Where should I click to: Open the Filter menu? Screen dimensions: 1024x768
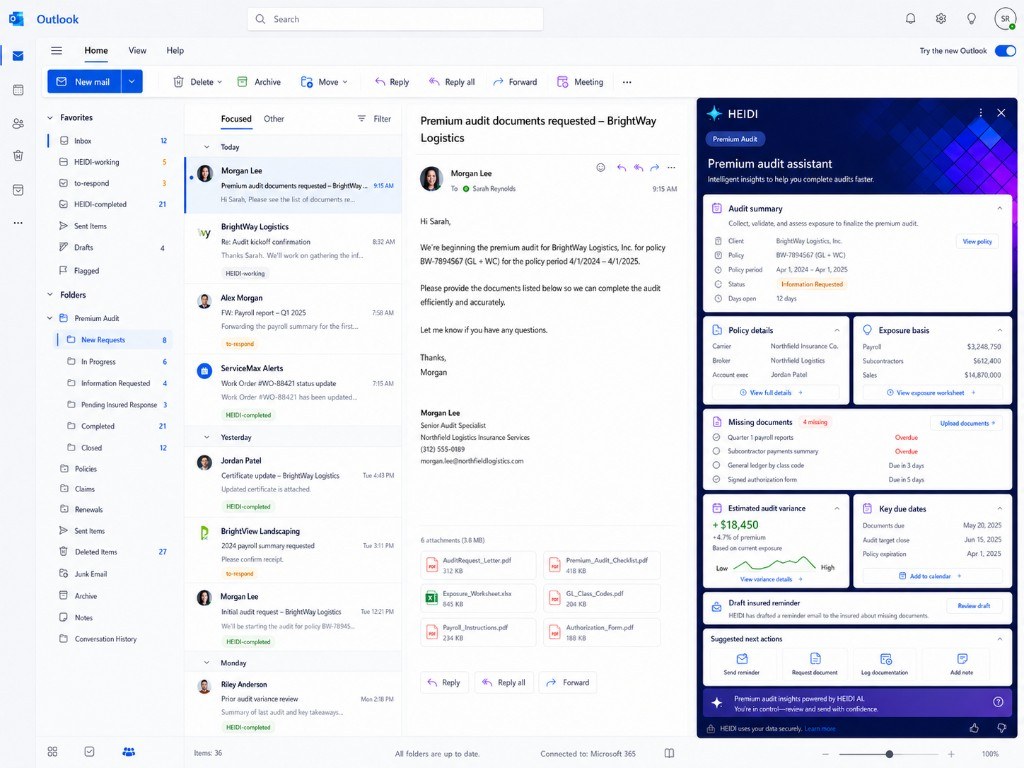point(374,119)
